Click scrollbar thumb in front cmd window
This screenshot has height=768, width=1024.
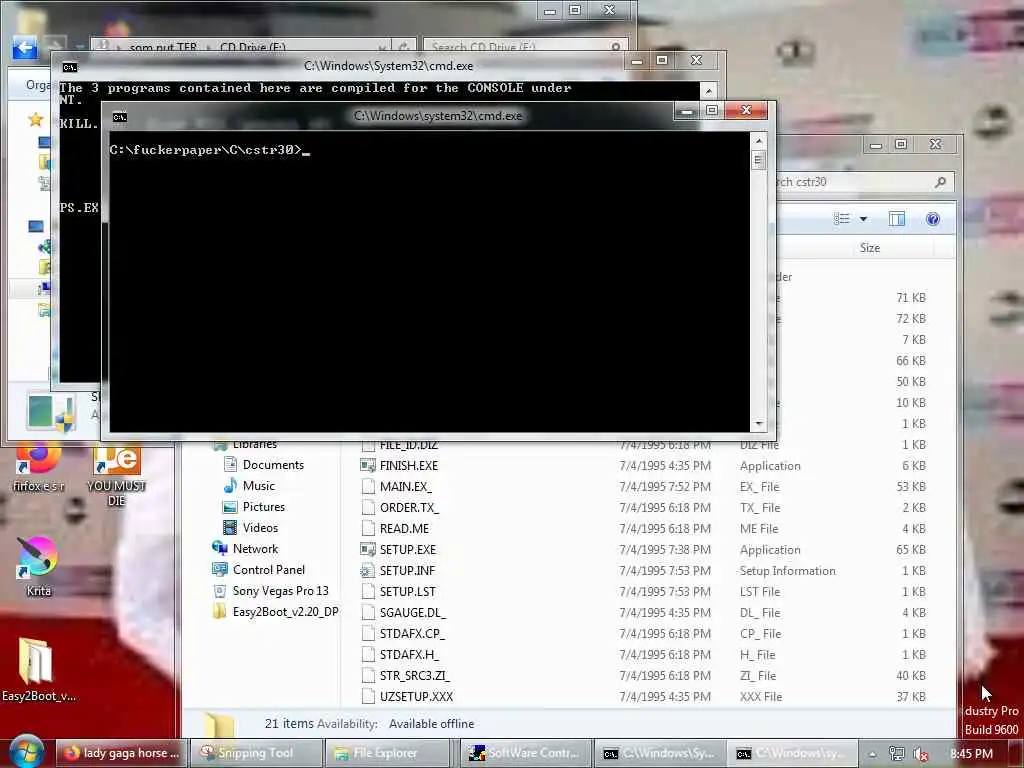[x=758, y=161]
